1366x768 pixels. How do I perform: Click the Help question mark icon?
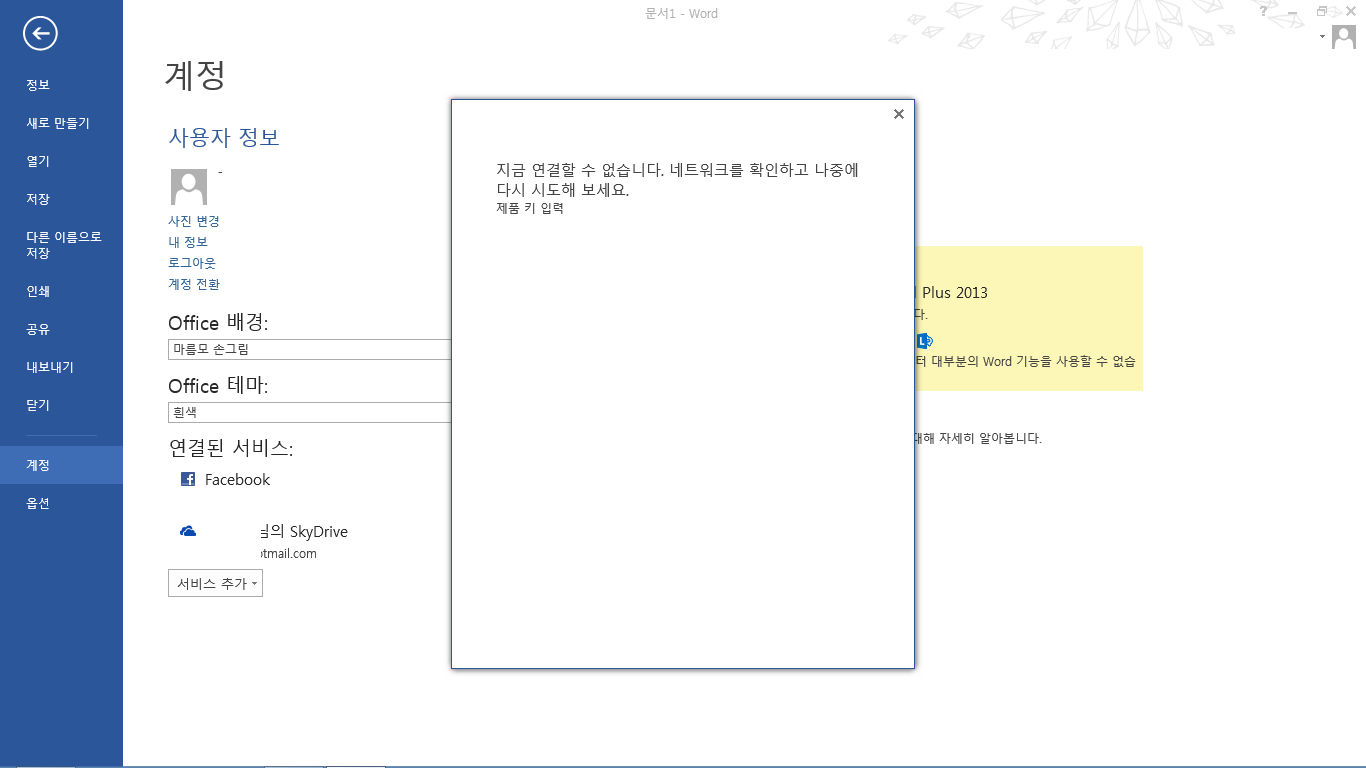tap(1263, 12)
